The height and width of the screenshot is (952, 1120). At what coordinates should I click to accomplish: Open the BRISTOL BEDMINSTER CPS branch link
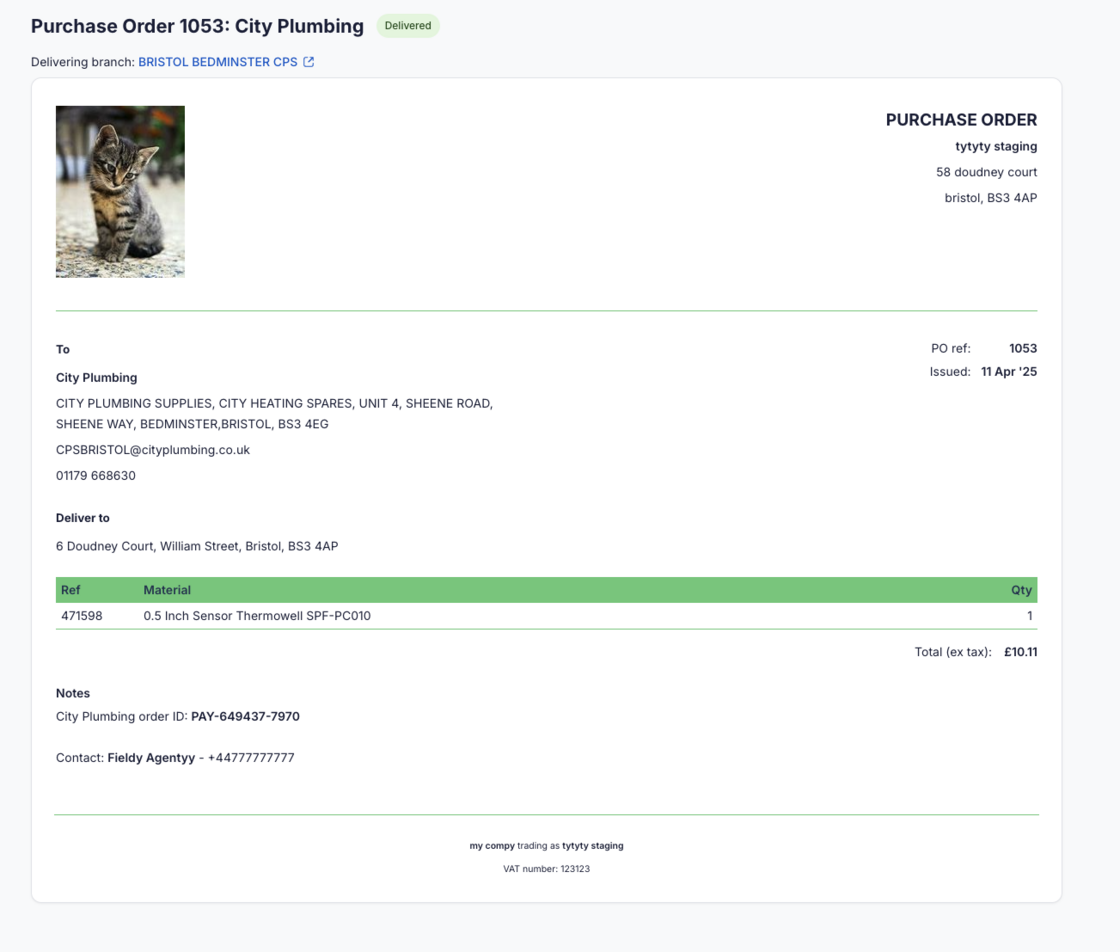[x=218, y=62]
